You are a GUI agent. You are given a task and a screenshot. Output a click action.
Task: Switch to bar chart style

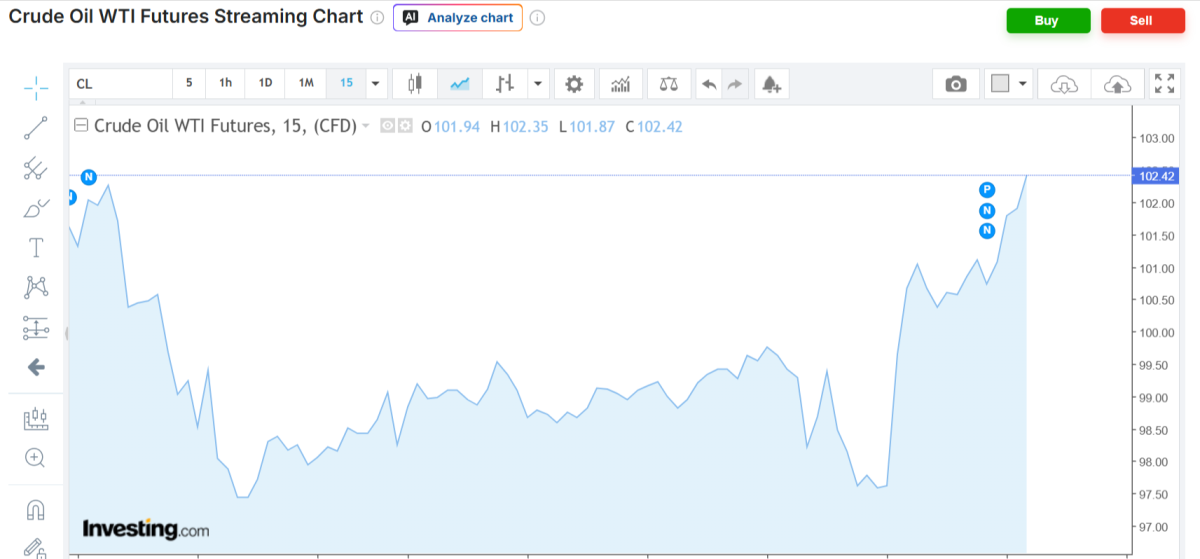pos(505,84)
